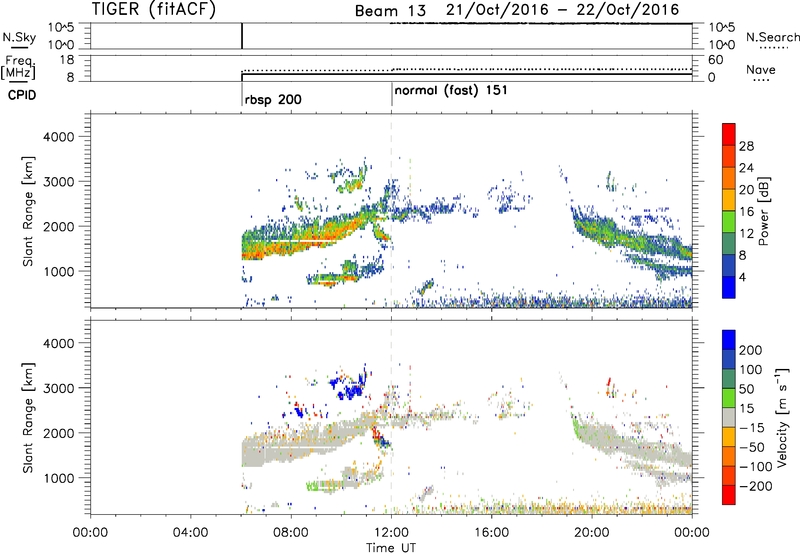Pick the dark blue top segment of the velocity color bar
This screenshot has height=554, width=800.
click(x=729, y=340)
